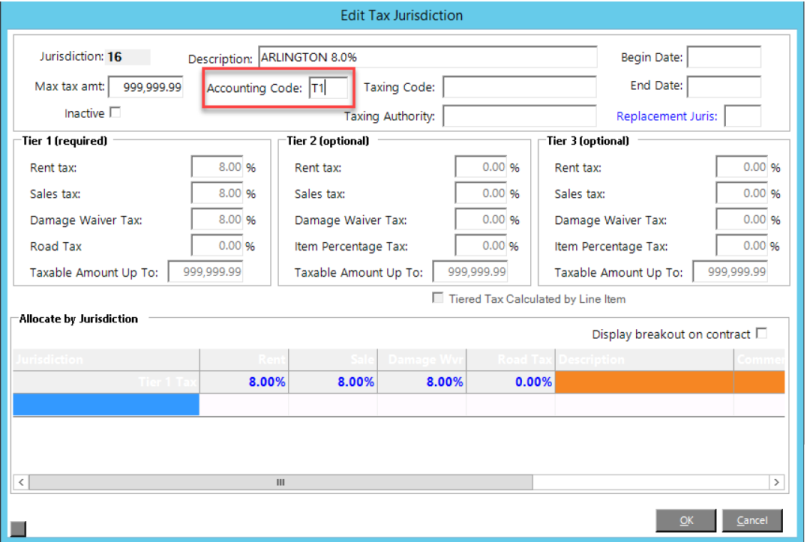Click the Tier 1 Sales tax field
807x542 pixels.
(x=217, y=193)
